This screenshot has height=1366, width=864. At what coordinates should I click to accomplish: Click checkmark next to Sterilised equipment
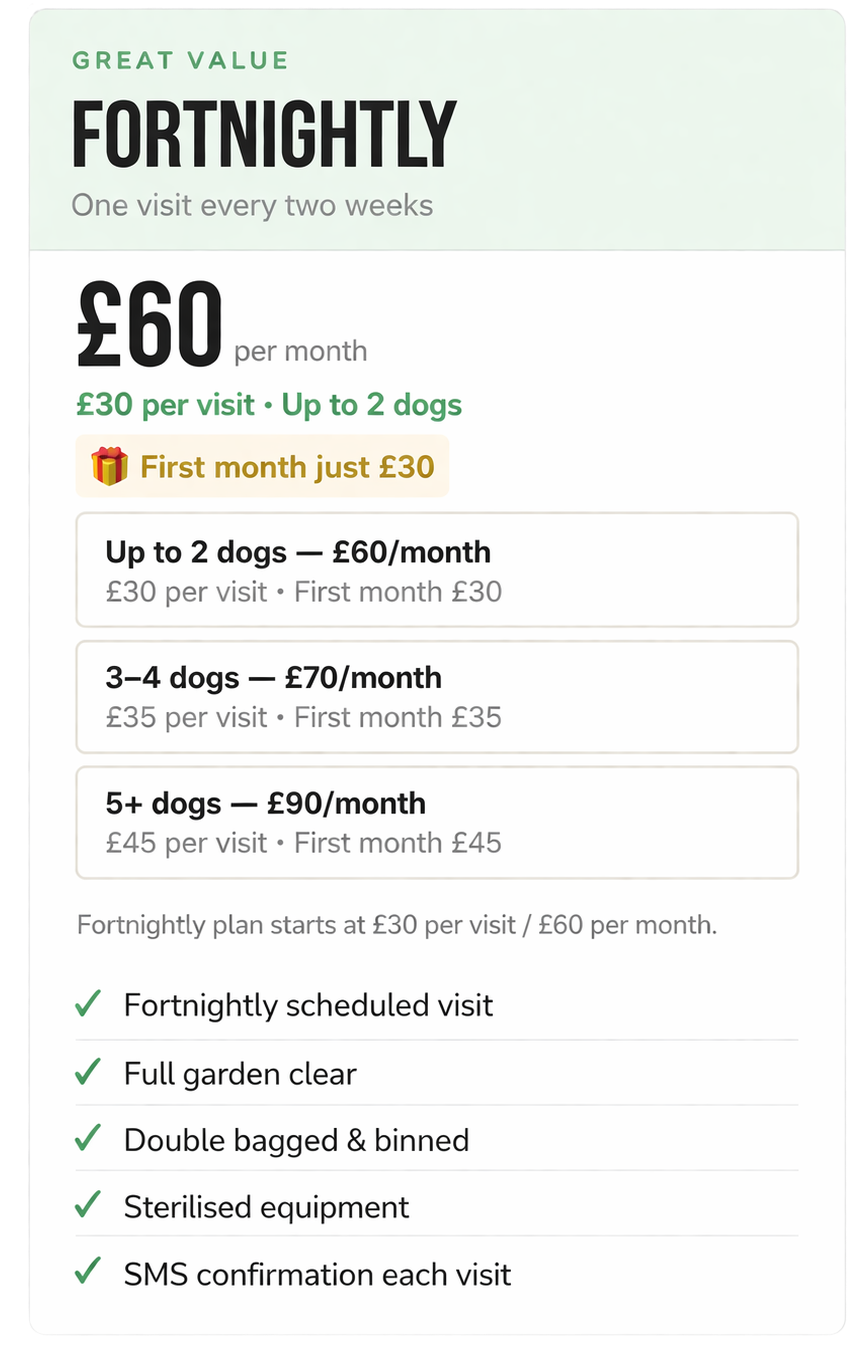click(x=88, y=1205)
